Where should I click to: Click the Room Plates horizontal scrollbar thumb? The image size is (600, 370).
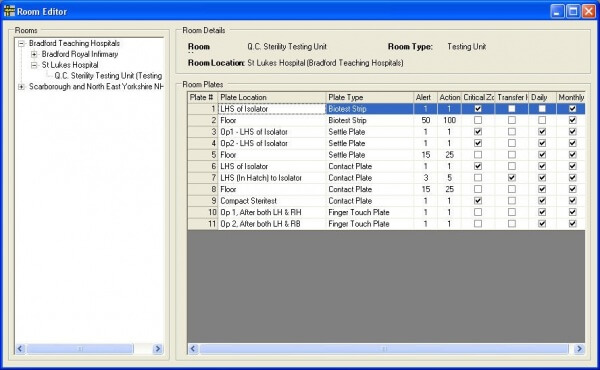click(x=384, y=349)
